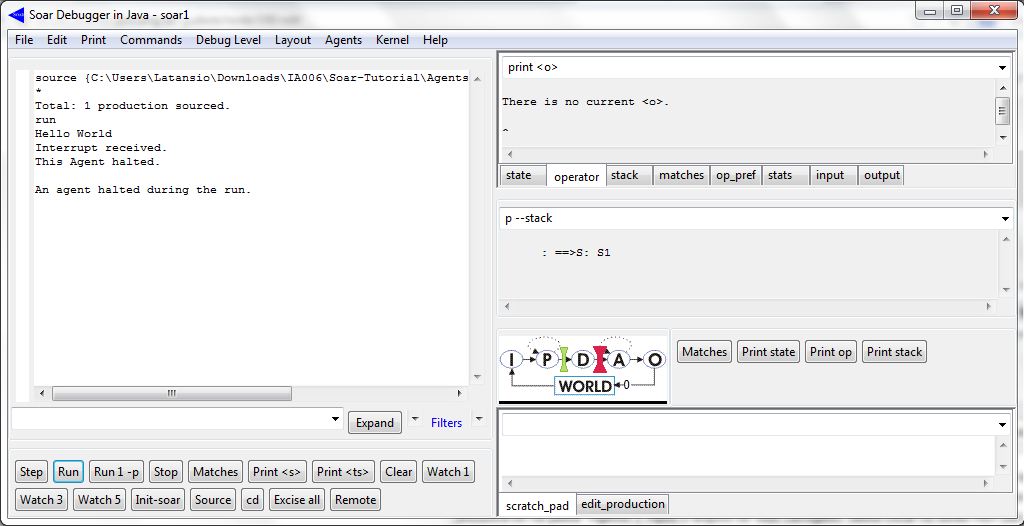This screenshot has width=1024, height=526.
Task: Click the Filters link
Action: [446, 423]
